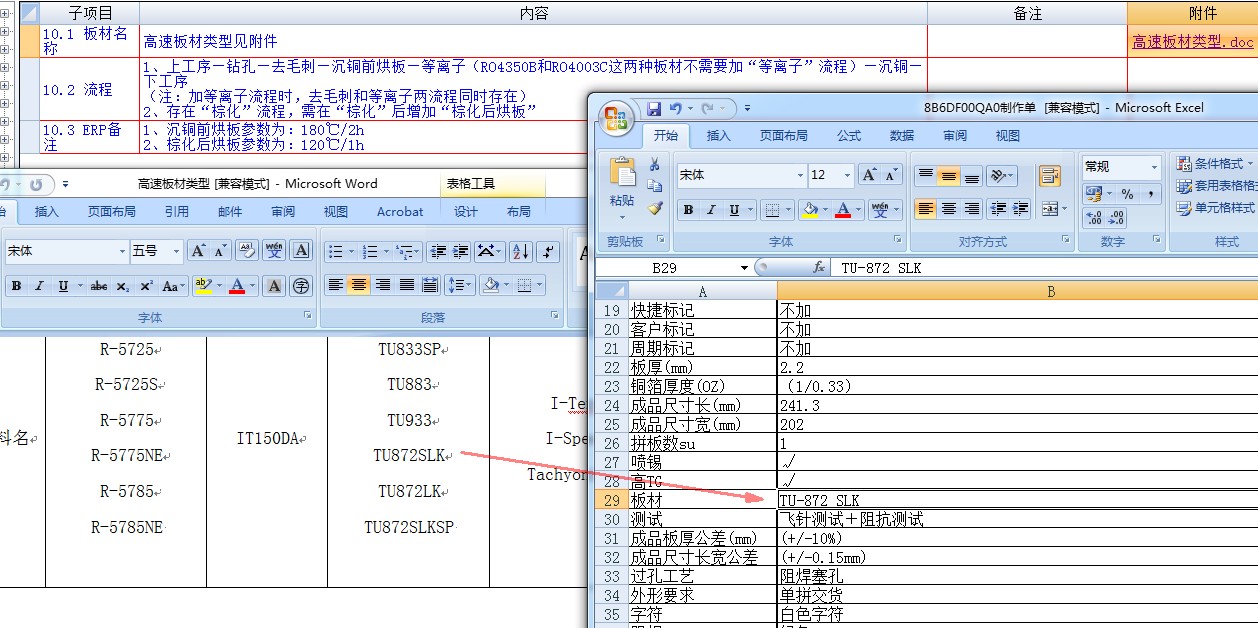Switch to Excel 插入 tab
The height and width of the screenshot is (628, 1258).
pyautogui.click(x=719, y=136)
